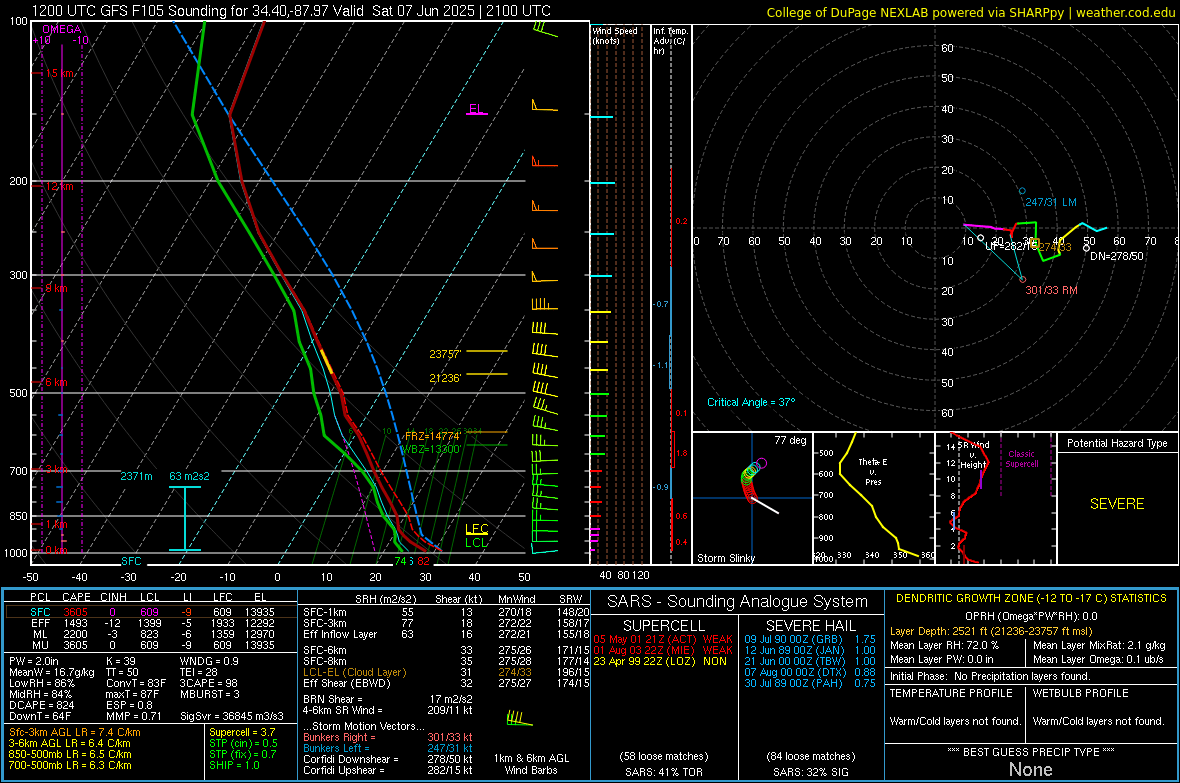Click the FRZ=14774' freezing level label
This screenshot has height=783, width=1180.
(x=433, y=436)
